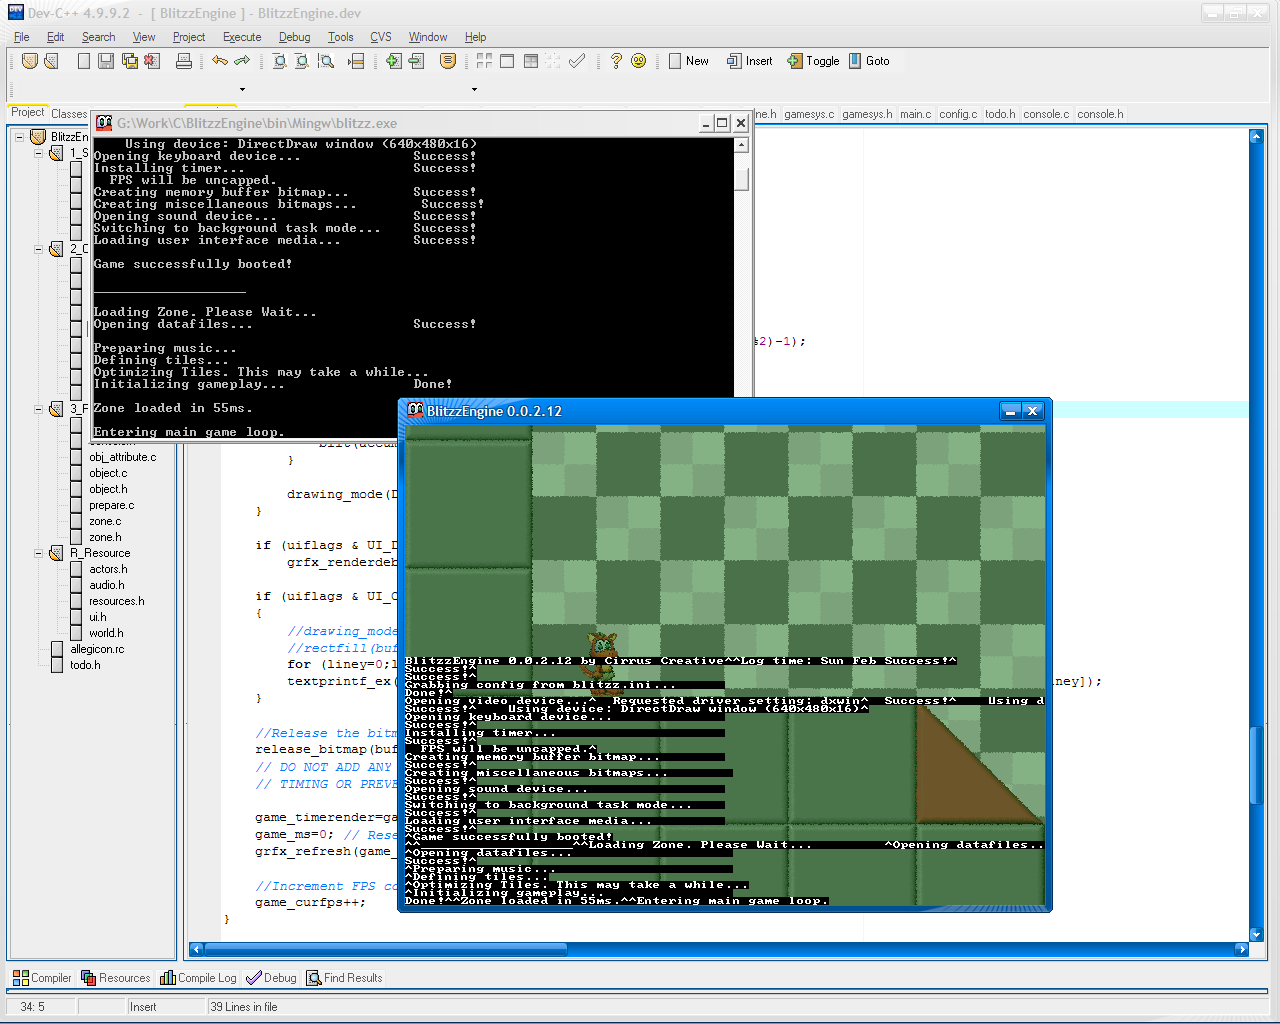Viewport: 1280px width, 1024px height.
Task: Select zone.c in the project tree
Action: click(x=105, y=521)
